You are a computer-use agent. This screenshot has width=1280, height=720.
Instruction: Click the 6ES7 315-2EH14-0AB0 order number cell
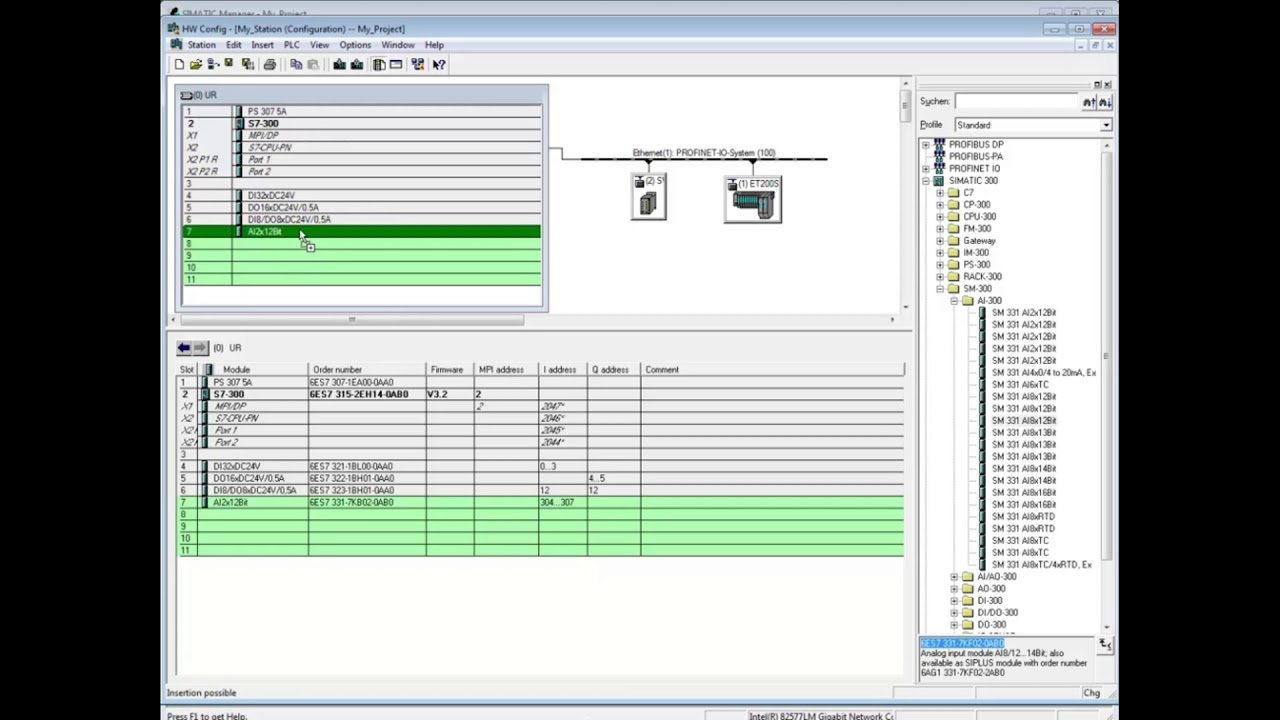coord(367,394)
